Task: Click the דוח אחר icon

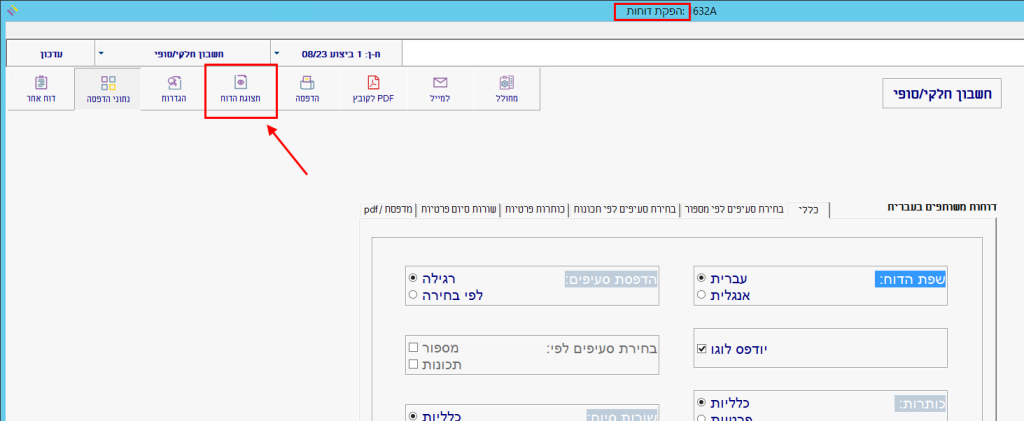Action: tap(40, 89)
